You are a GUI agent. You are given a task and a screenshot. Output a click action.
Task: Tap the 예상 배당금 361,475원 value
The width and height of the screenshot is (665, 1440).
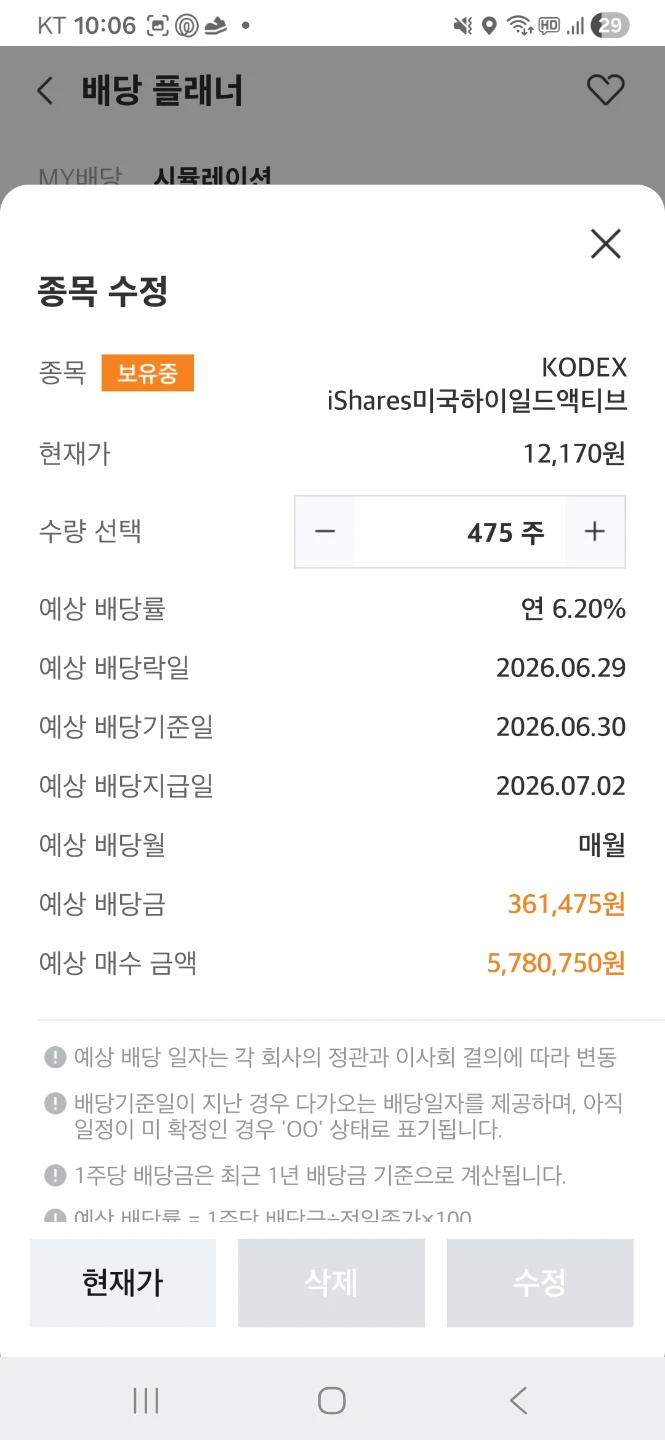pyautogui.click(x=567, y=904)
